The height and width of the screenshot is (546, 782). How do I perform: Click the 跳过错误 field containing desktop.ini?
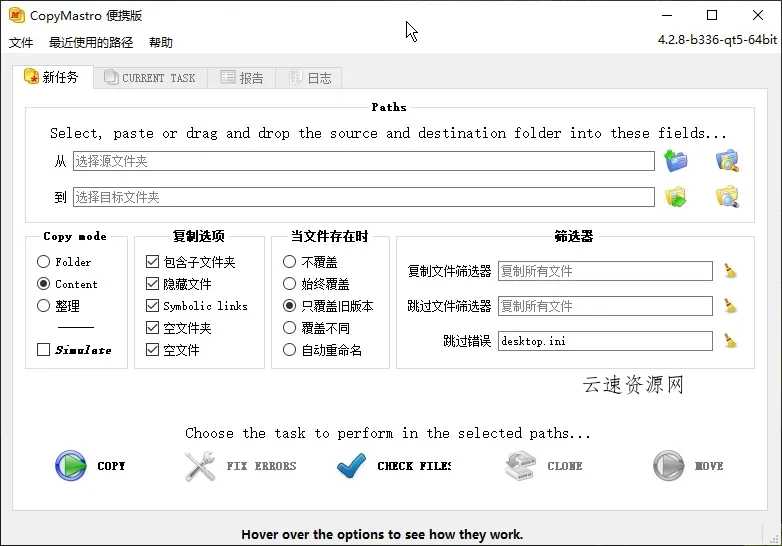[605, 341]
